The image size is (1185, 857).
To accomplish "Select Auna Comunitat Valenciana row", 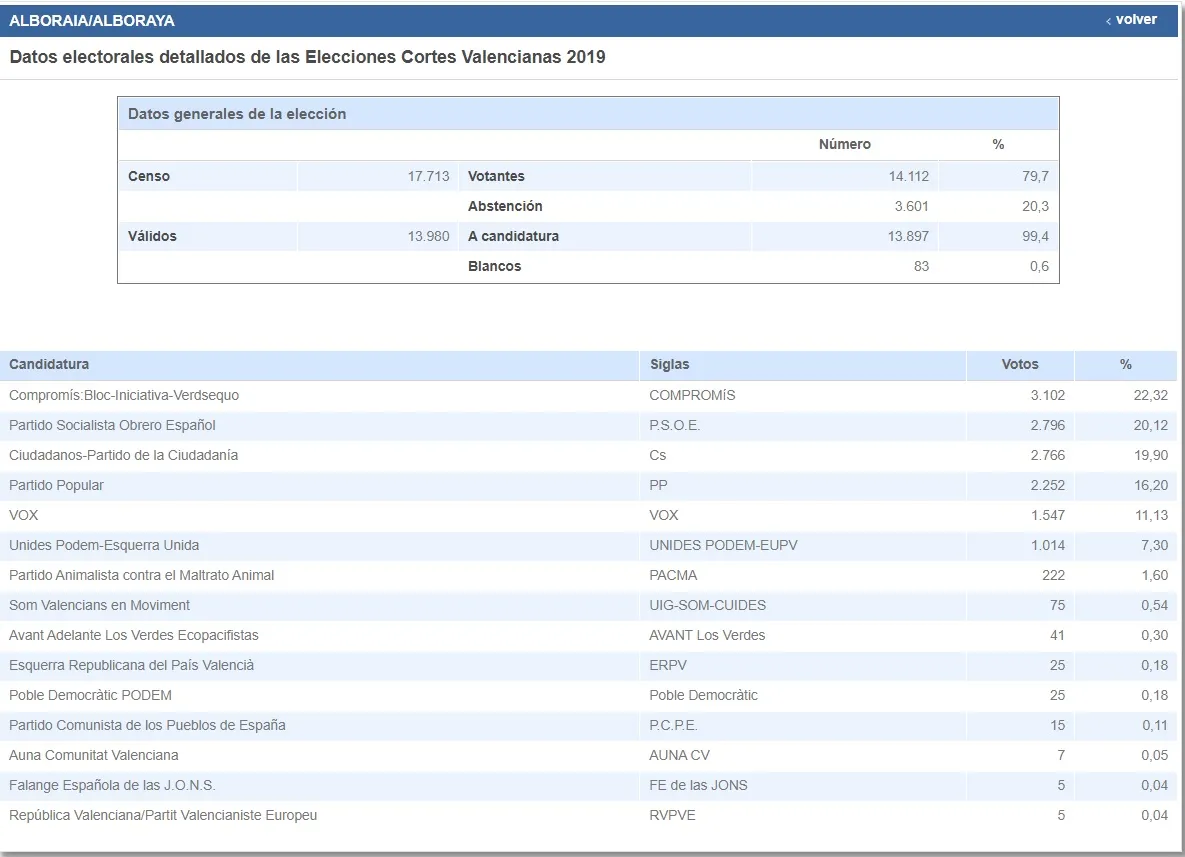I will coord(589,756).
